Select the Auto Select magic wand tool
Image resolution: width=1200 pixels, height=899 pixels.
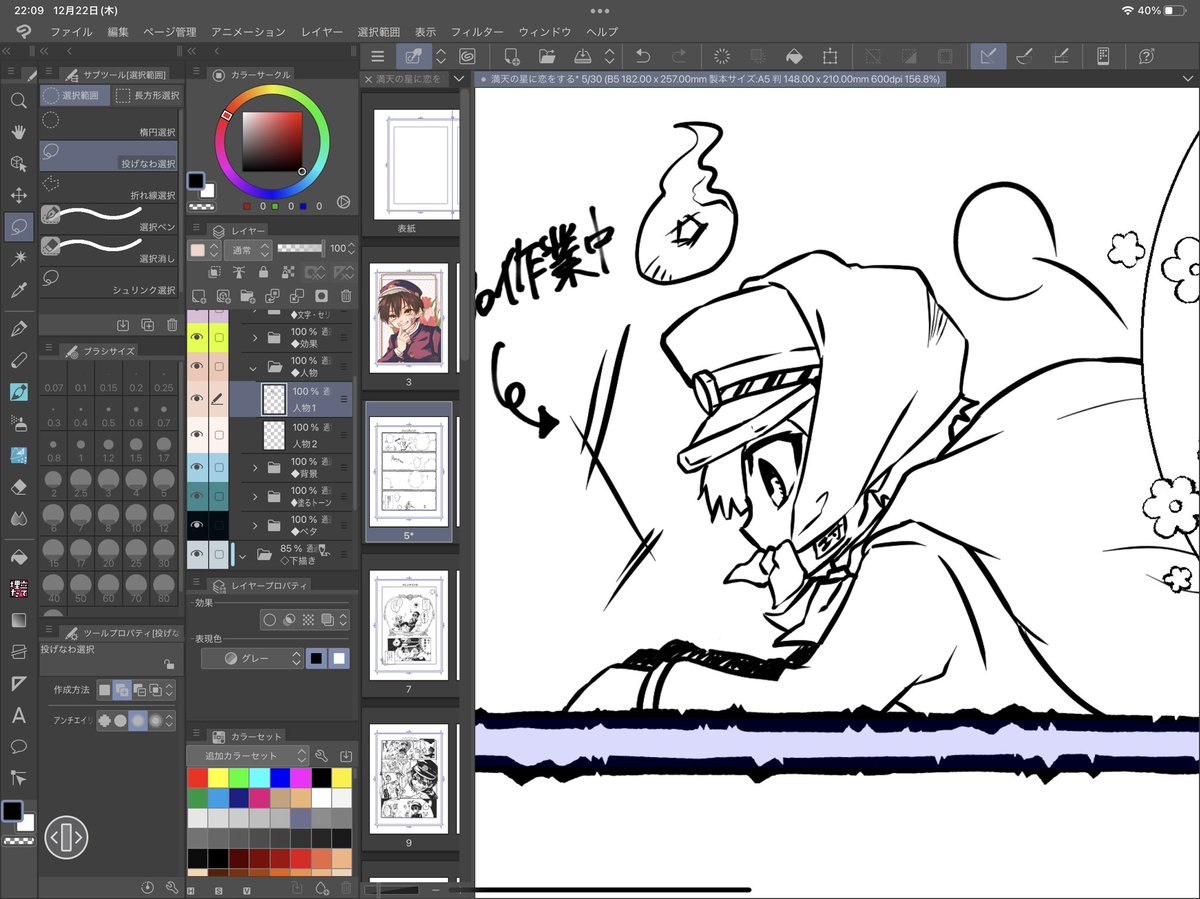point(18,258)
